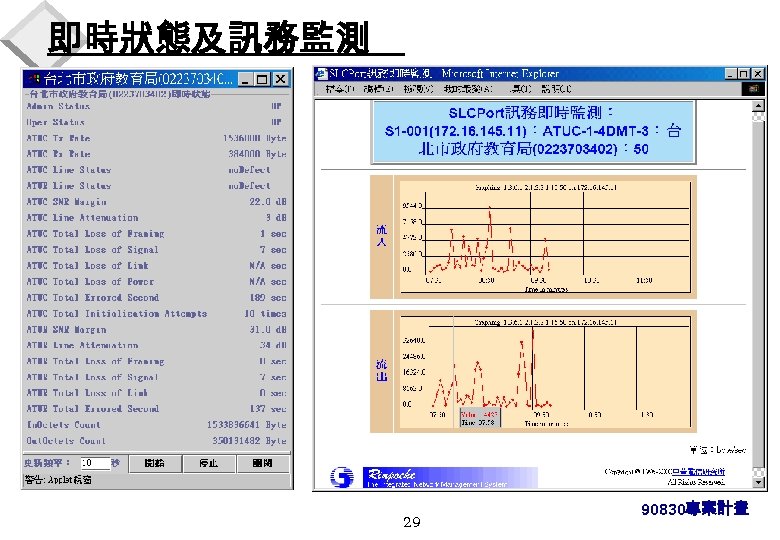Close the 台北市政府教育局 status window
The width and height of the screenshot is (780, 540).
280,79
